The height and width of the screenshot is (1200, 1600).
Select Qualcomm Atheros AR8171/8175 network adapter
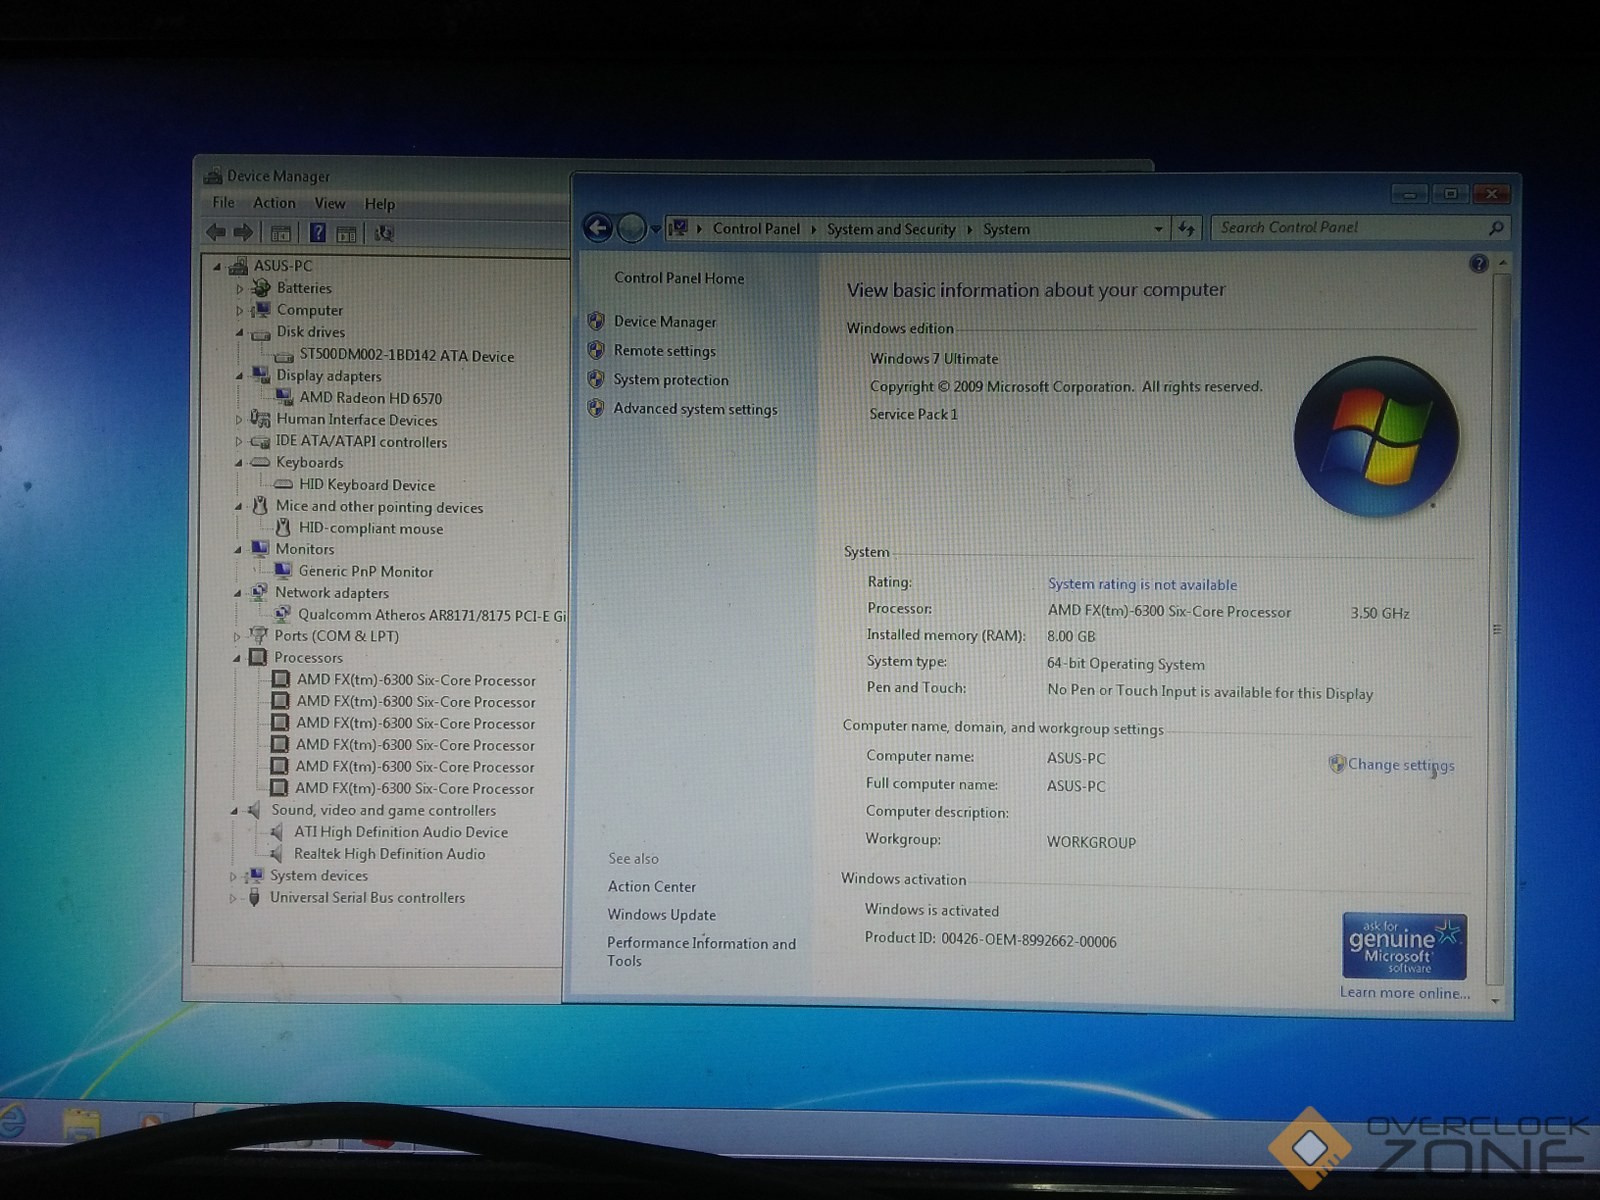(431, 615)
